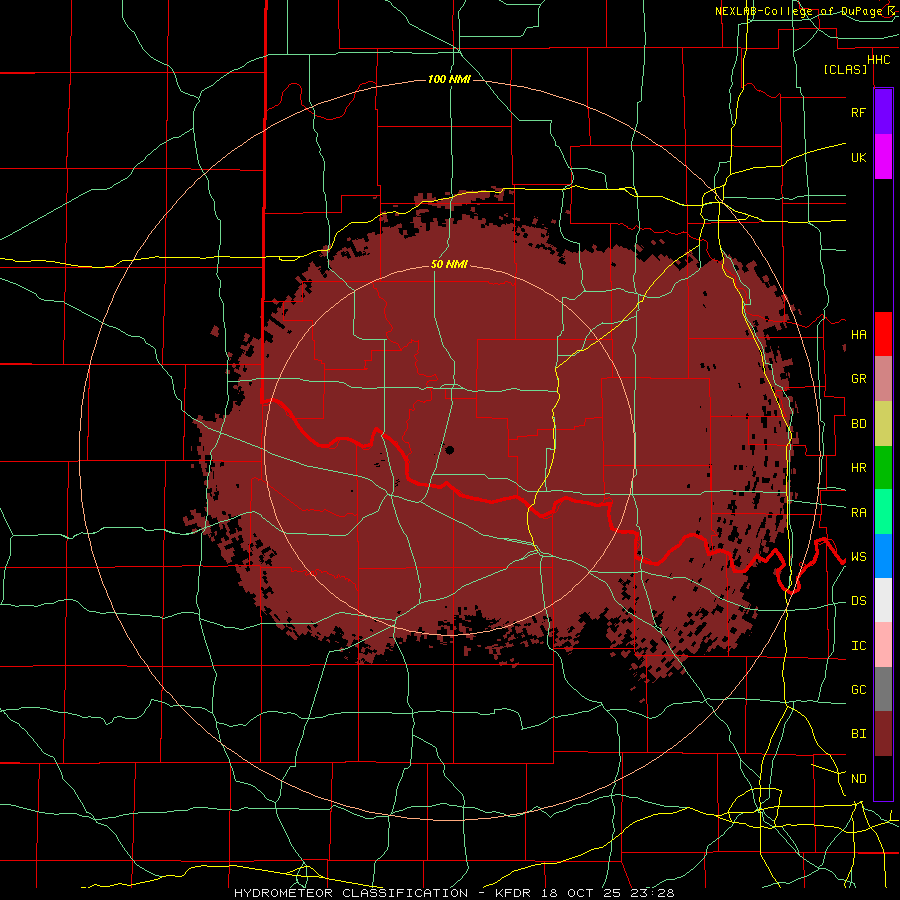The width and height of the screenshot is (900, 900).
Task: Click the WS legend label
Action: click(x=858, y=557)
